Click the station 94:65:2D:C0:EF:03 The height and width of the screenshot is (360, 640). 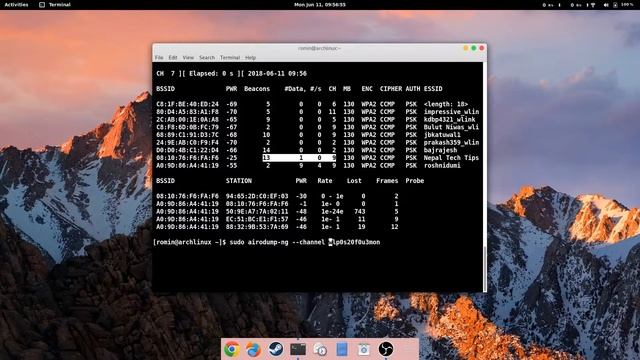click(257, 196)
